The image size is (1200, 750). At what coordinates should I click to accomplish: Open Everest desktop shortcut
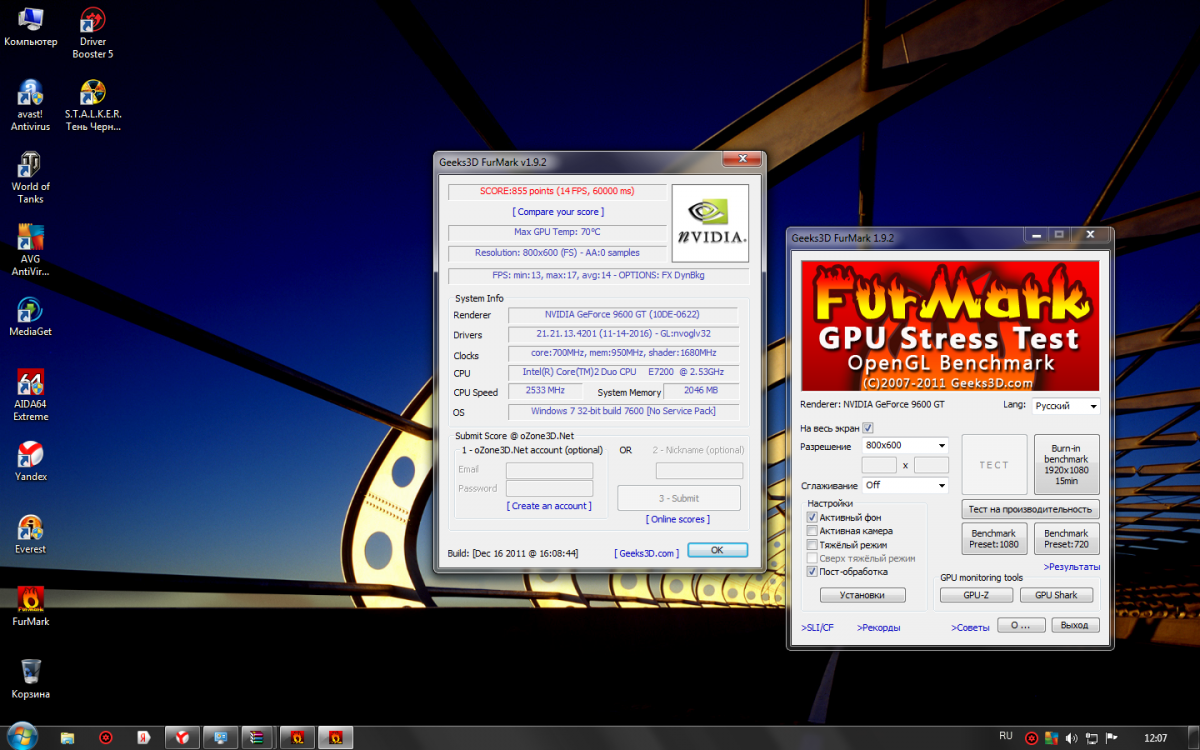pos(30,528)
